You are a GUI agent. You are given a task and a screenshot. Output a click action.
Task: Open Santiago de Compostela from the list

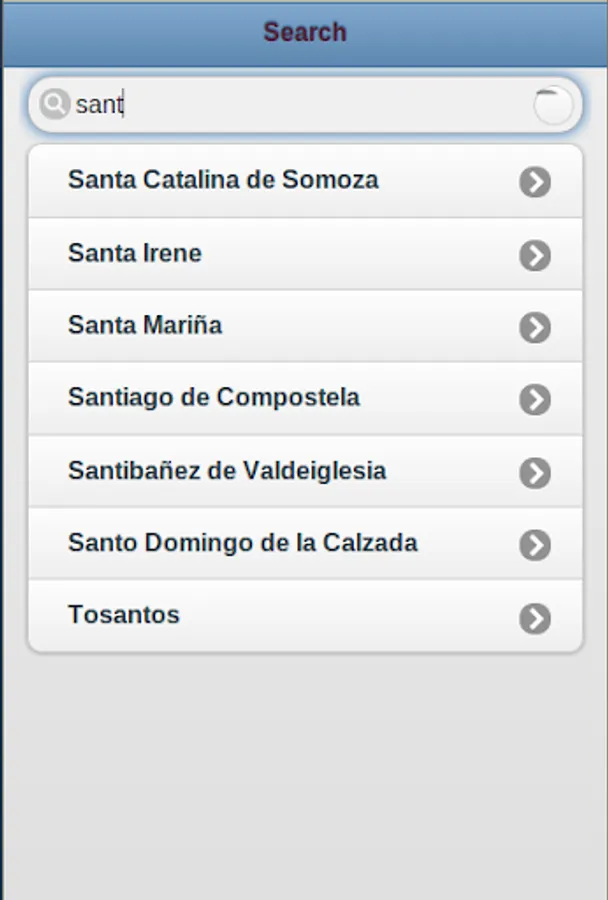pos(214,397)
